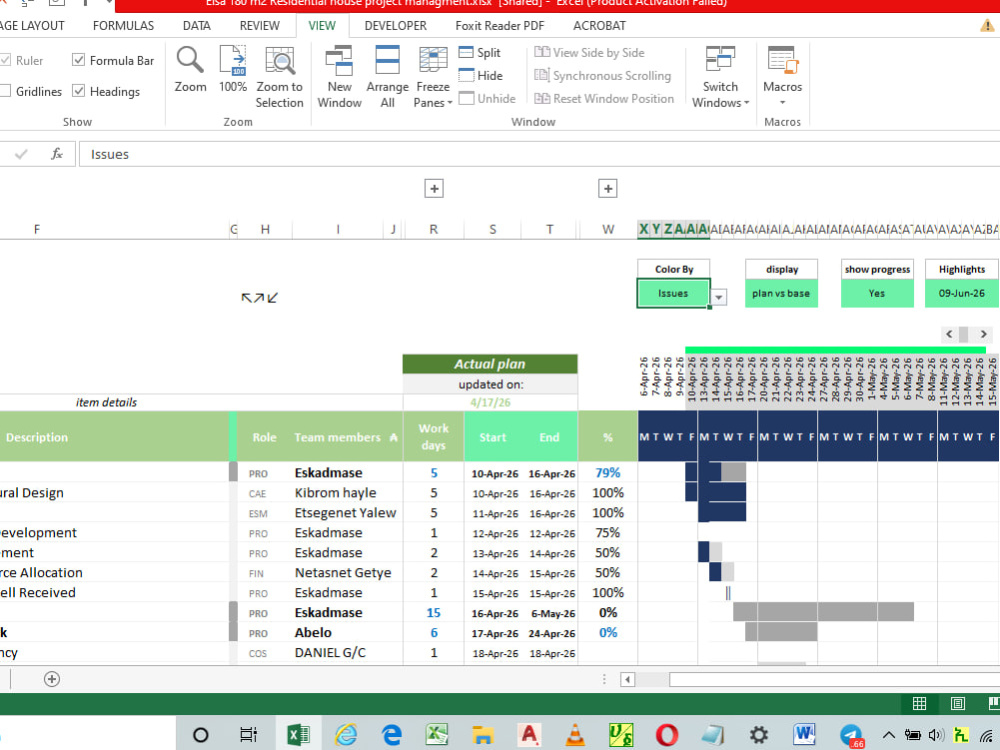Select the show progress 'Yes' cell
This screenshot has width=1000, height=750.
point(877,293)
